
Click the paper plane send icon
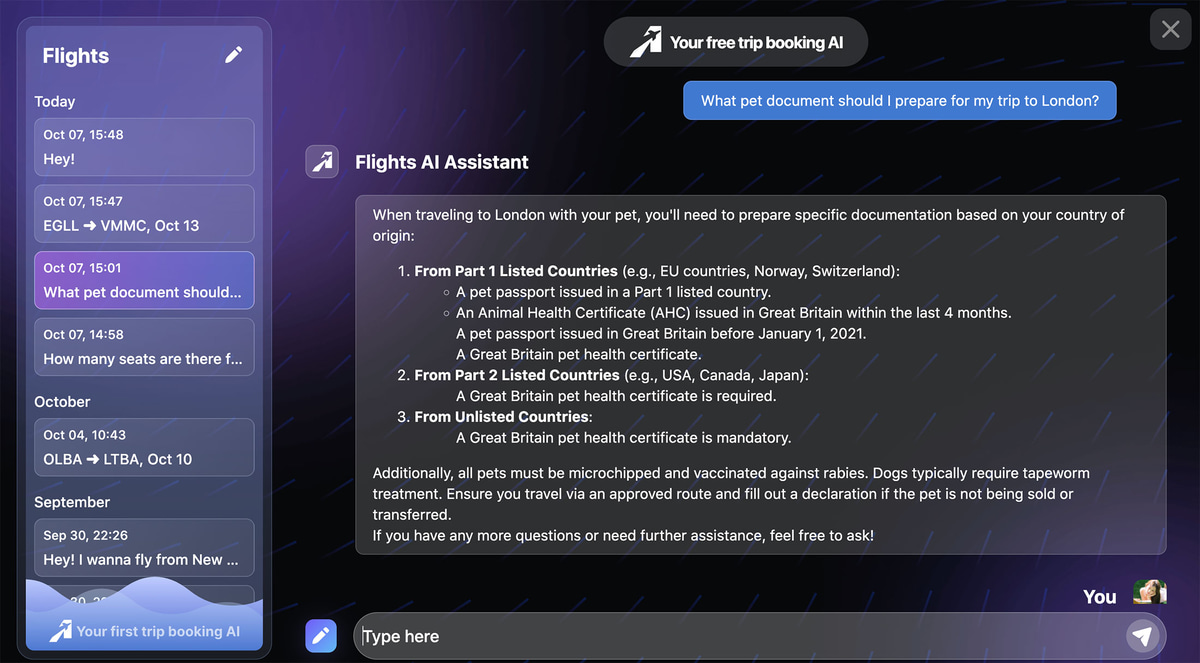(1143, 636)
